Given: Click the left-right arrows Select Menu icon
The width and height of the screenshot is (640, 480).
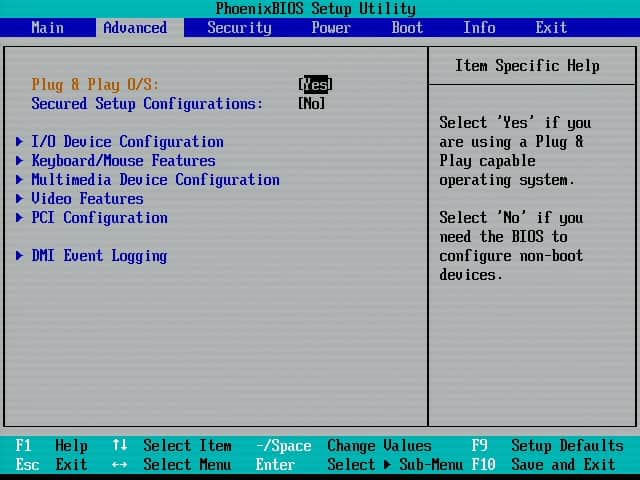Looking at the screenshot, I should 120,464.
